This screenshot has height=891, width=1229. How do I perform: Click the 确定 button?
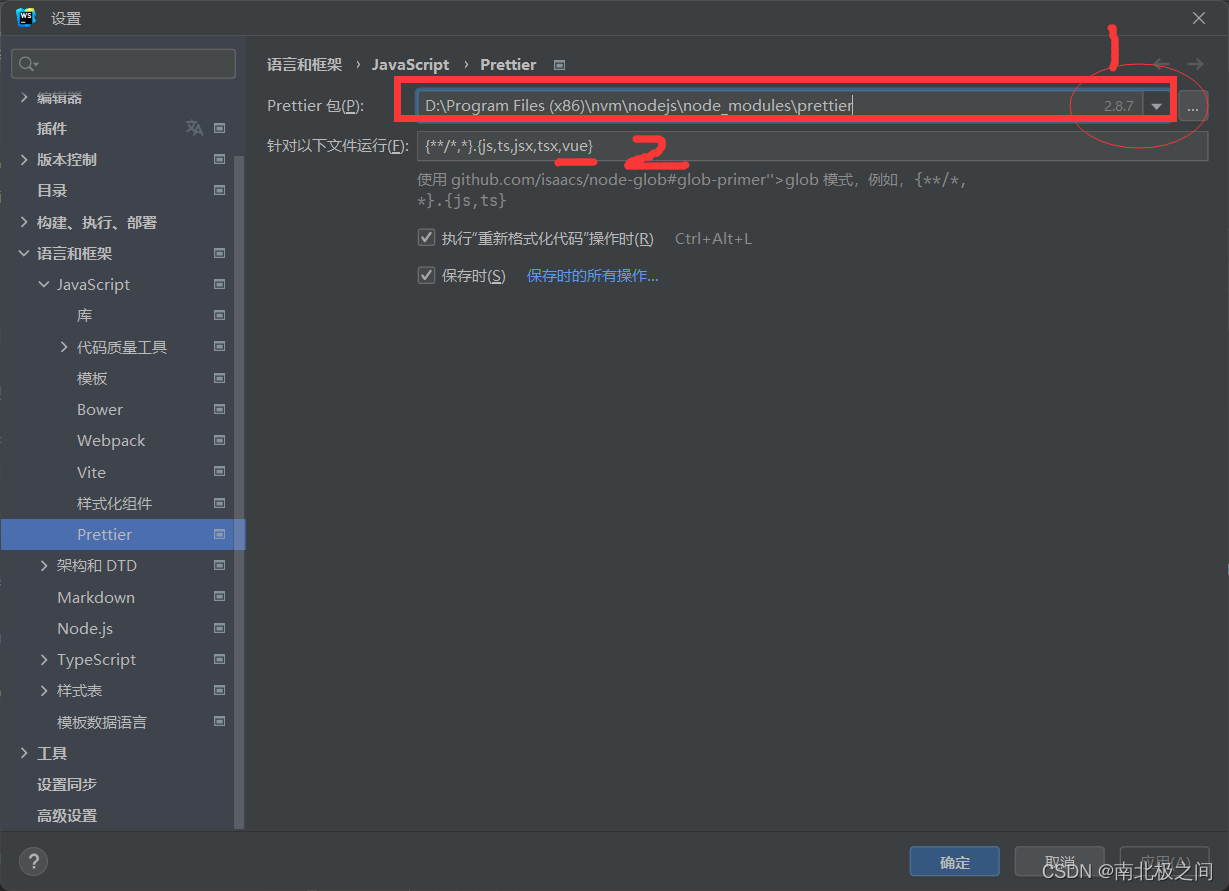pyautogui.click(x=955, y=862)
